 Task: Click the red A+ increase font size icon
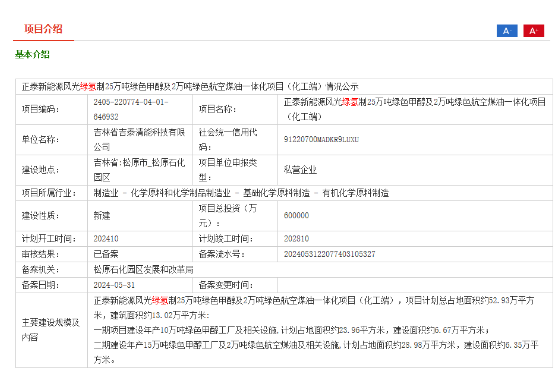(533, 31)
